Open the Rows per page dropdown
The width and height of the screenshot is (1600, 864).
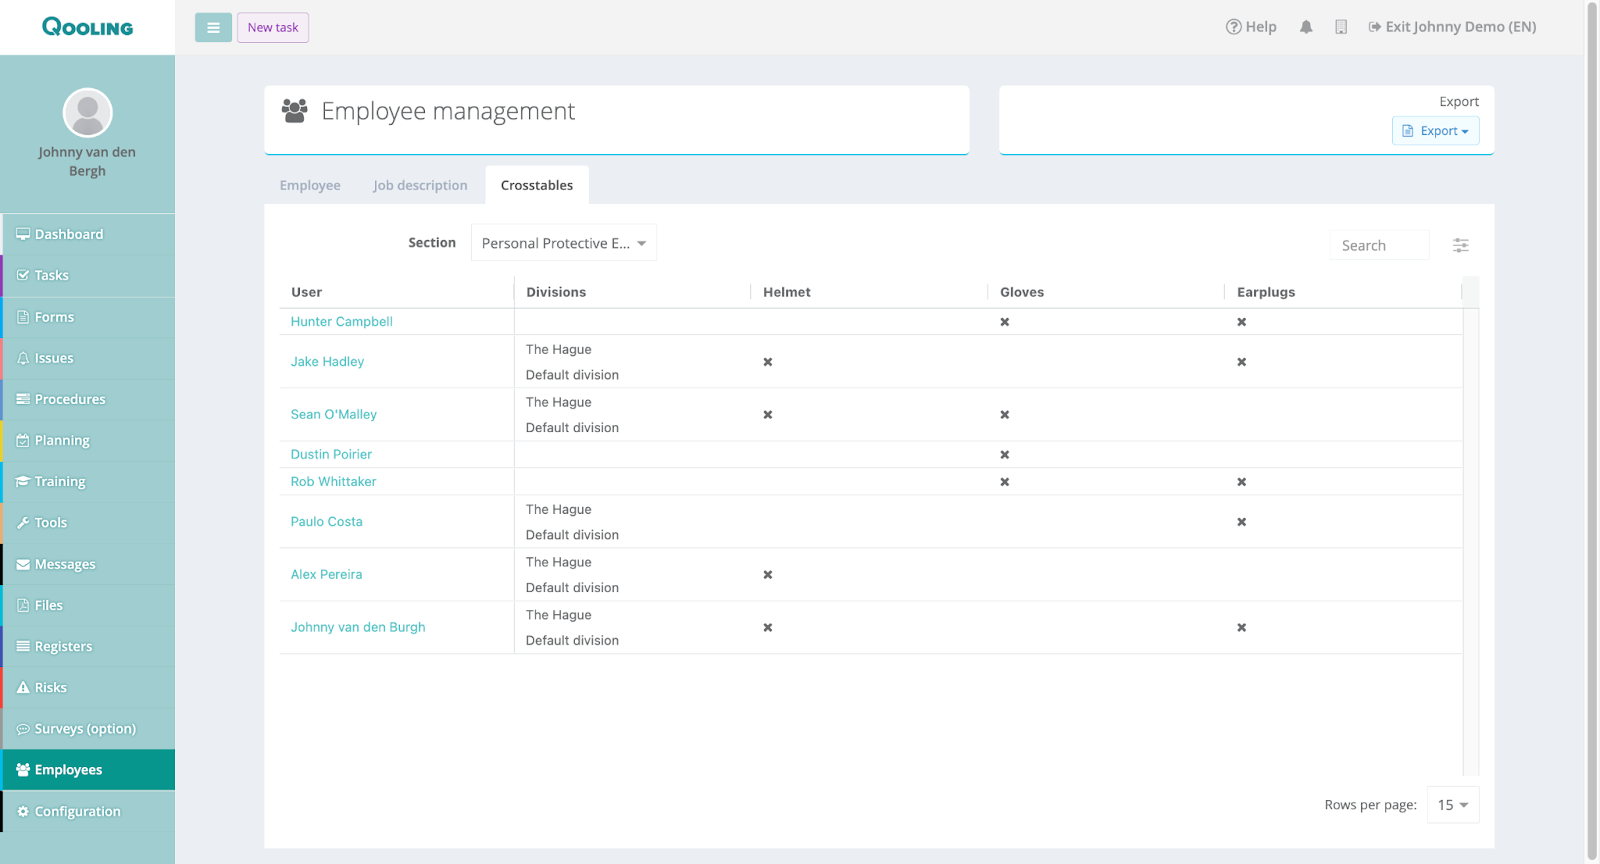(1453, 805)
